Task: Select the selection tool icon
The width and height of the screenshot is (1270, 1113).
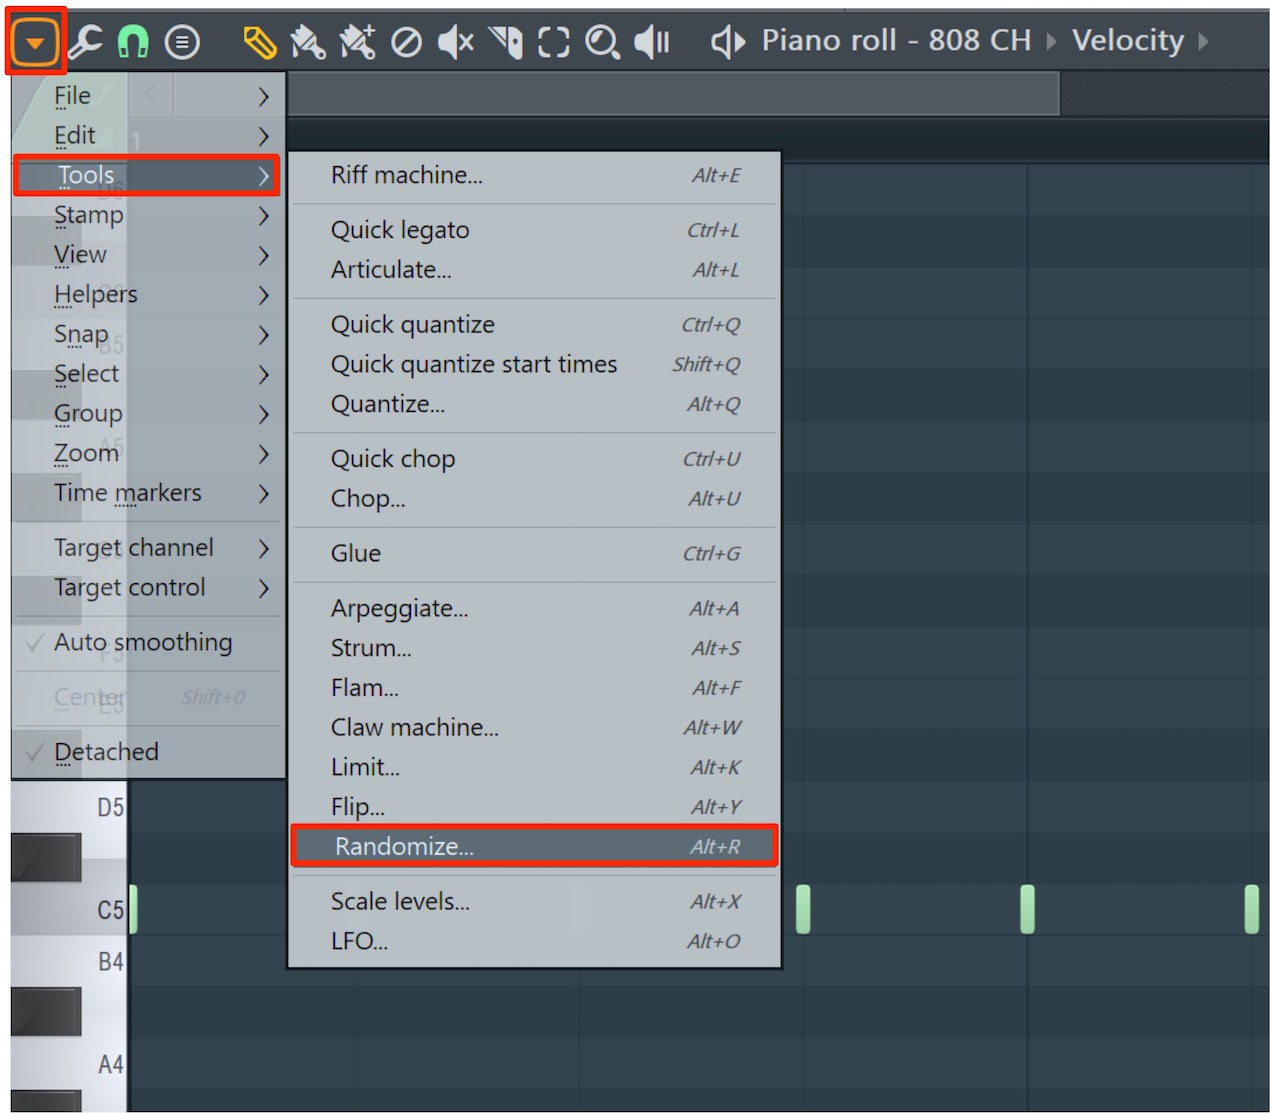Action: pos(553,42)
